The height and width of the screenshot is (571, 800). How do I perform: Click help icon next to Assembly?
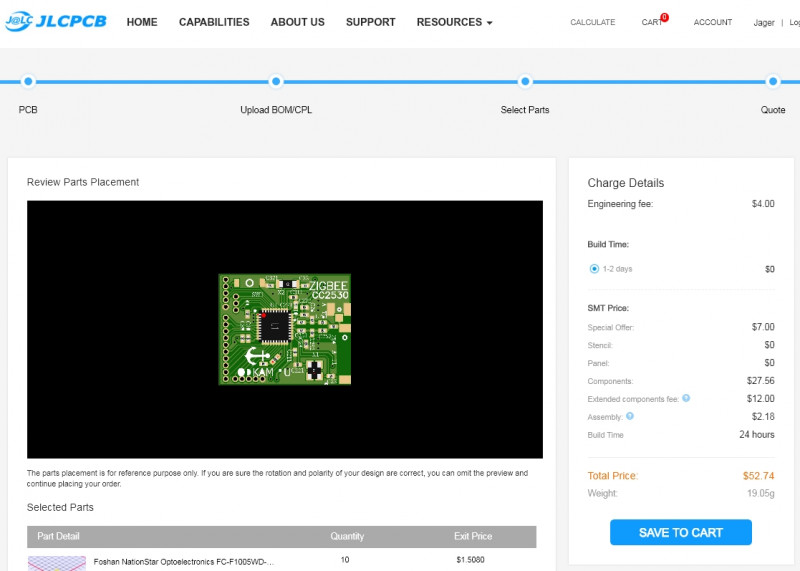(630, 416)
